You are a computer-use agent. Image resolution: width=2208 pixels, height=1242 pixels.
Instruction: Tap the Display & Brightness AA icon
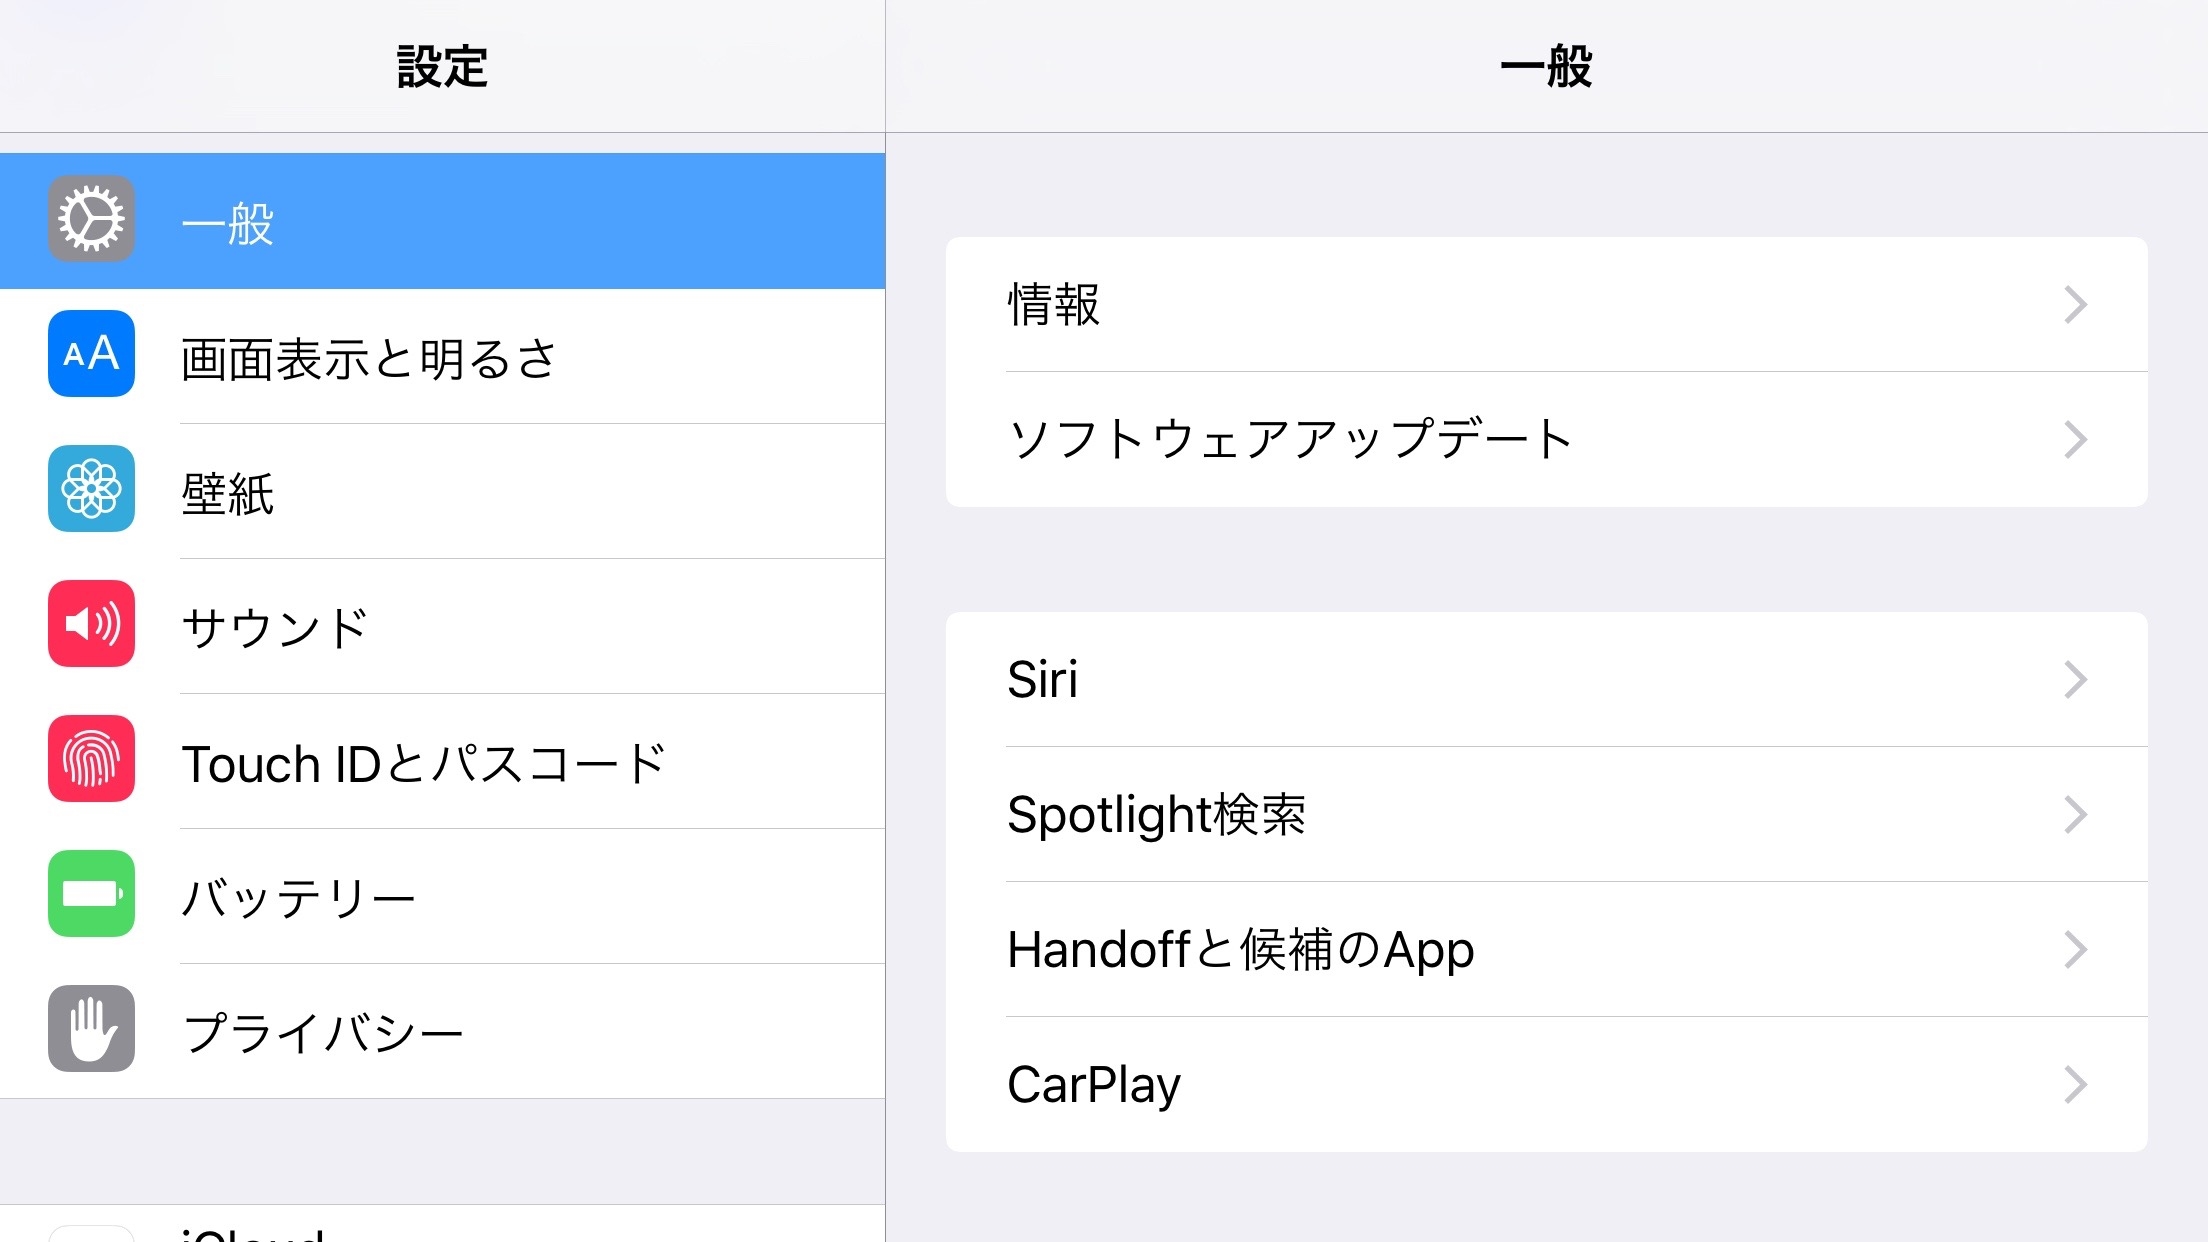pos(91,354)
